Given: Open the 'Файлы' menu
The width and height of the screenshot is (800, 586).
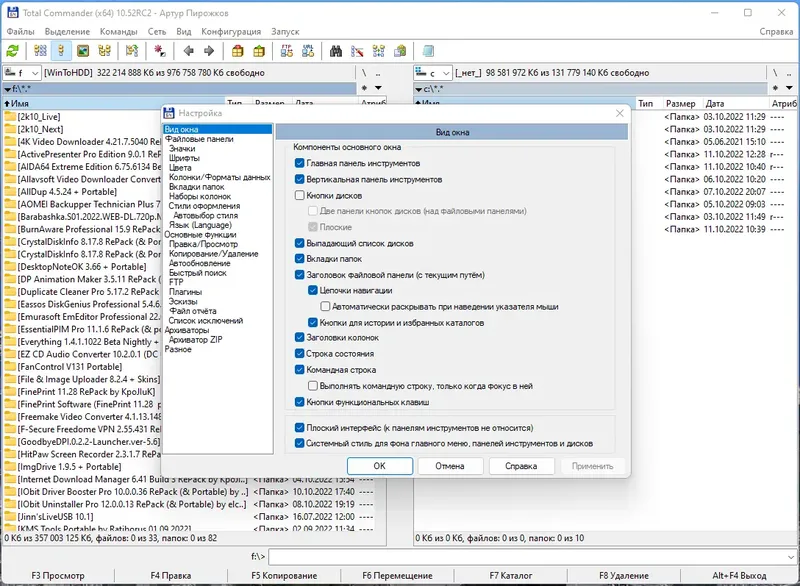Looking at the screenshot, I should [20, 32].
